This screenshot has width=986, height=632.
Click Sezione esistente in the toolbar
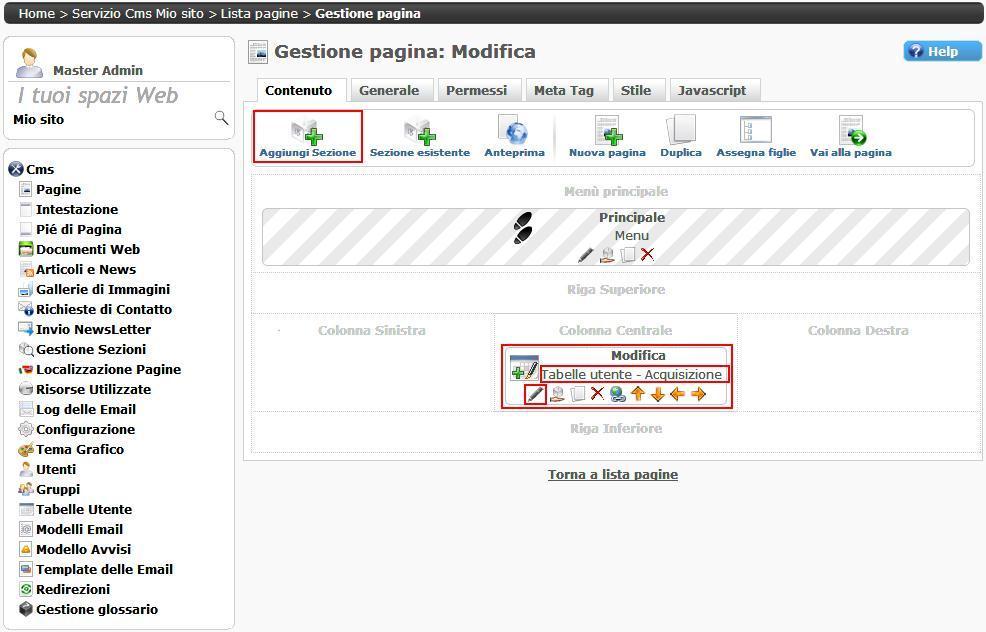point(419,134)
